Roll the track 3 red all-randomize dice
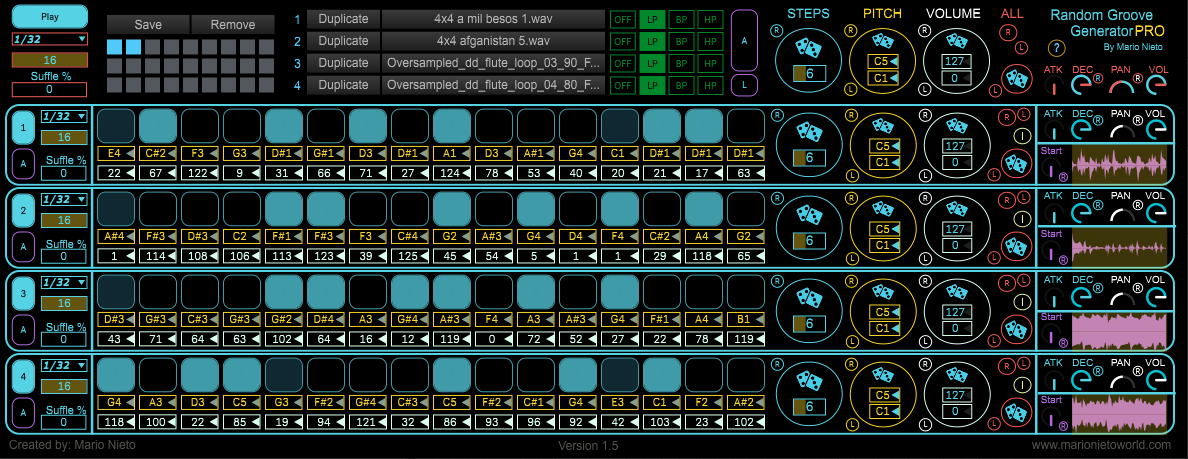Viewport: 1188px width, 459px height. point(1017,325)
